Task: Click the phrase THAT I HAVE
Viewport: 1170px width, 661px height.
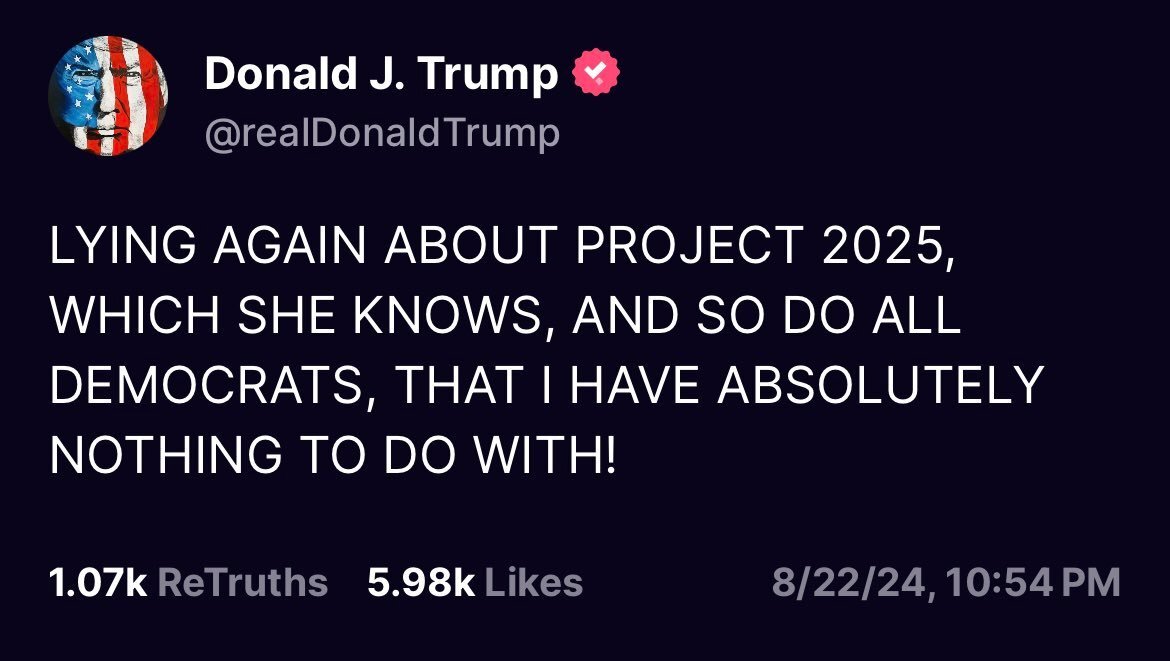Action: coord(534,385)
